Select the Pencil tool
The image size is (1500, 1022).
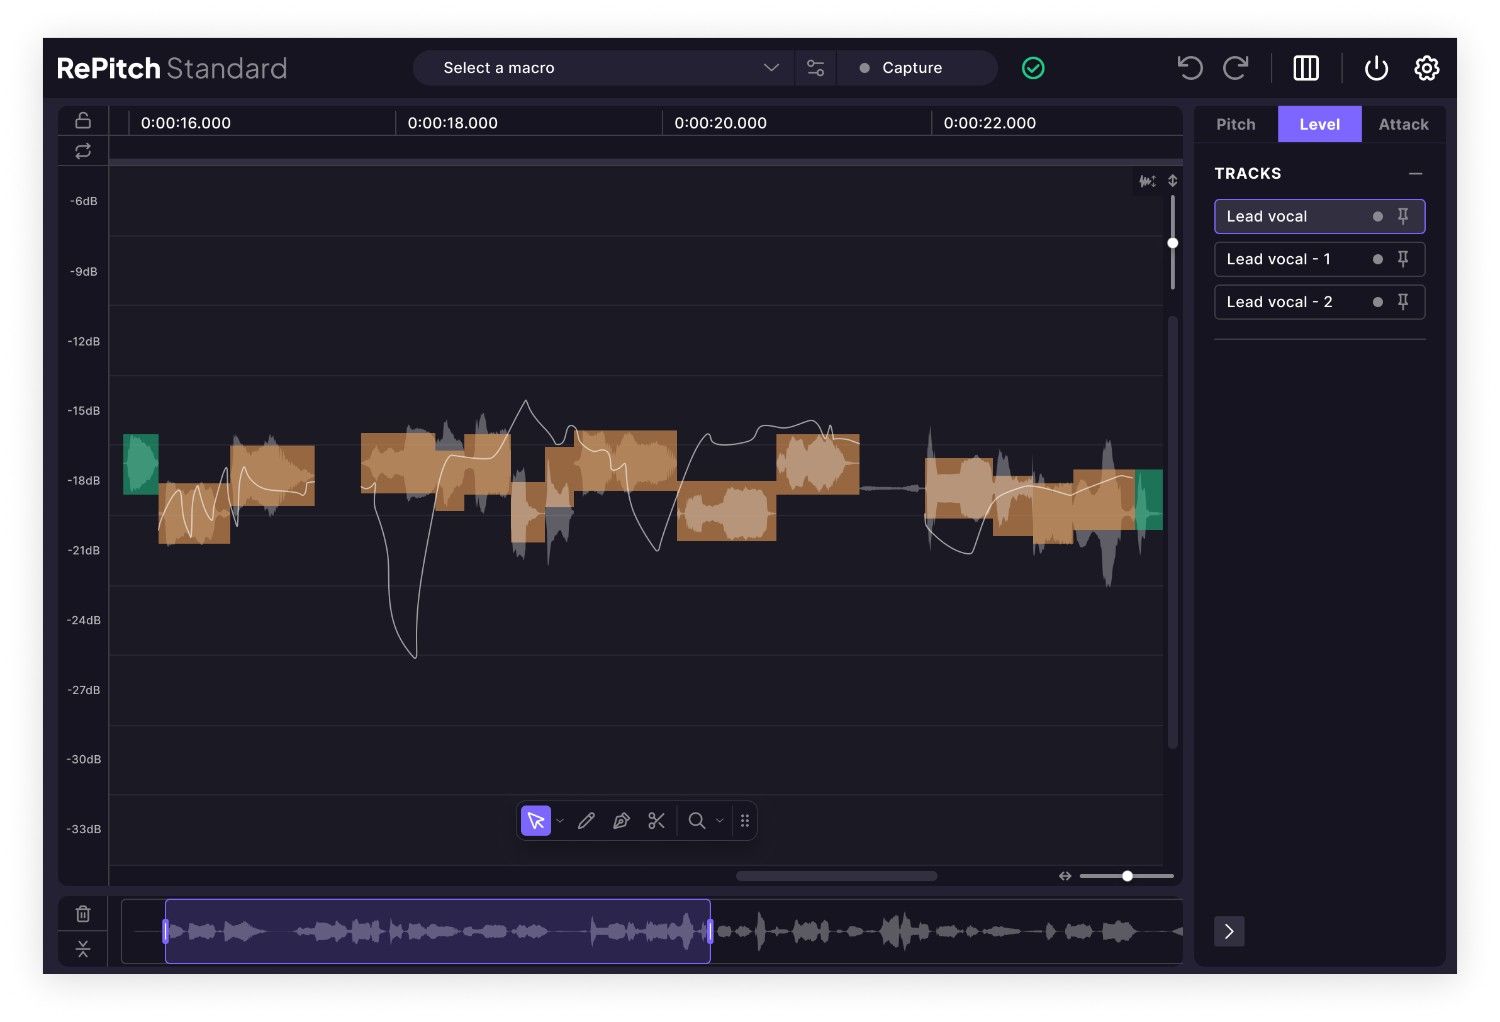[x=587, y=820]
